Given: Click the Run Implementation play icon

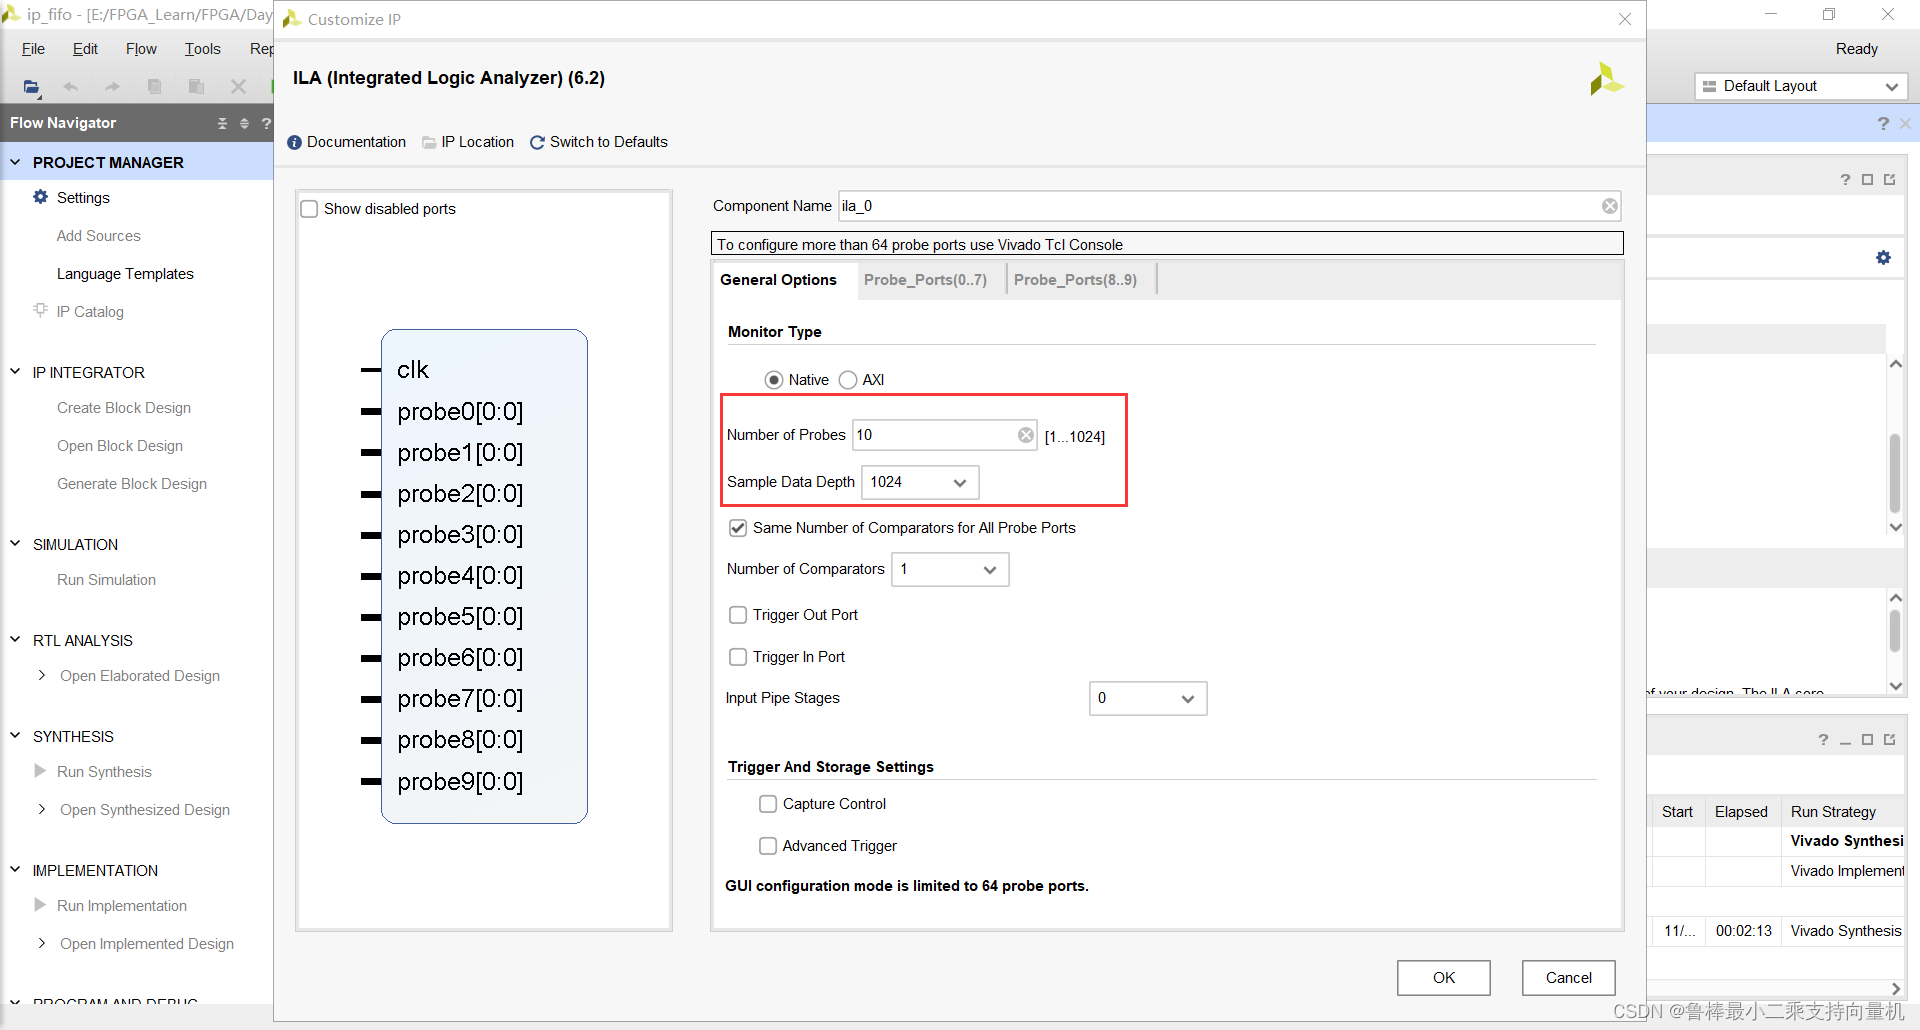Looking at the screenshot, I should click(x=40, y=905).
